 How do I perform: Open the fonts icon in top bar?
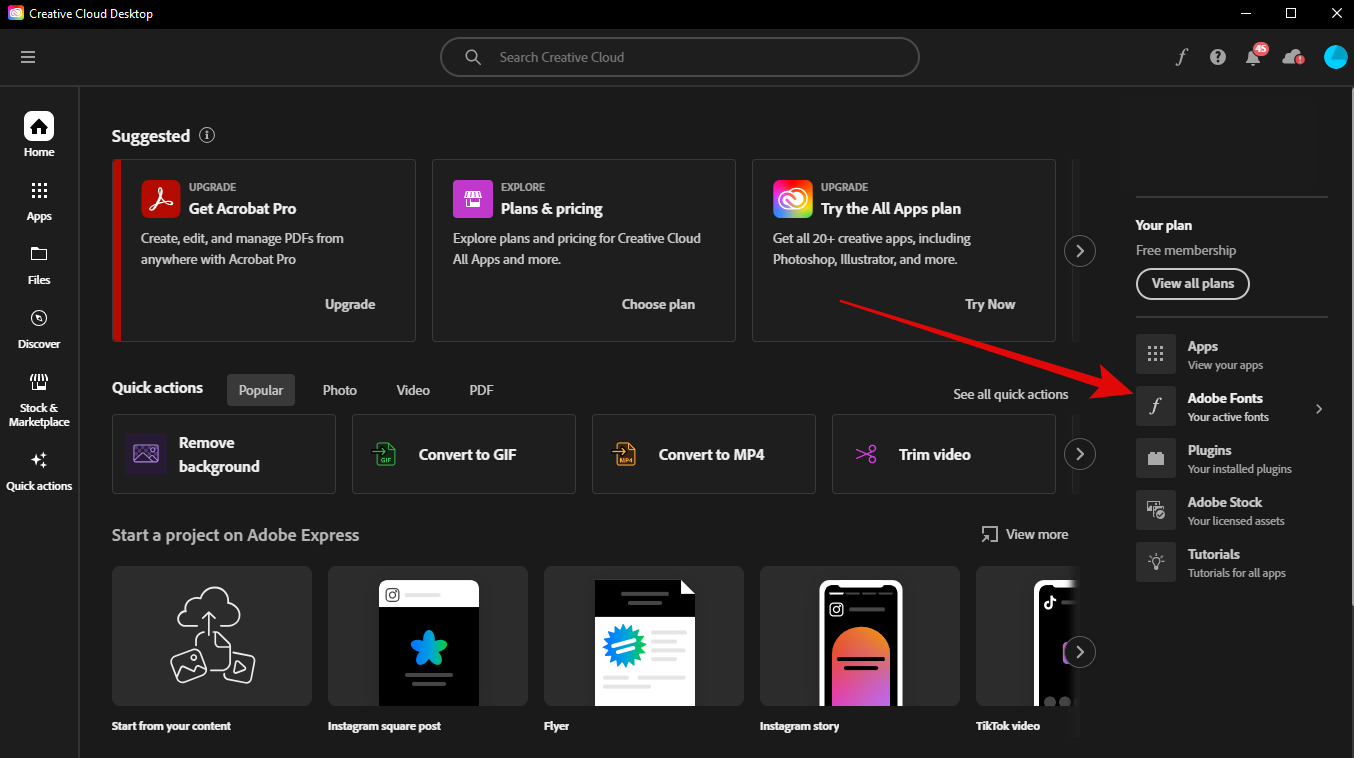point(1181,57)
